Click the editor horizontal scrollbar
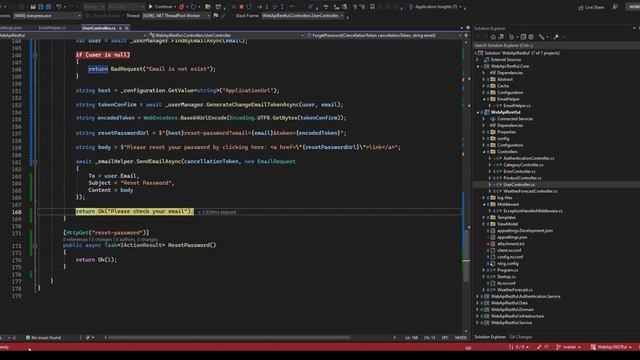Screen dimensions: 640x360 tap(230, 338)
